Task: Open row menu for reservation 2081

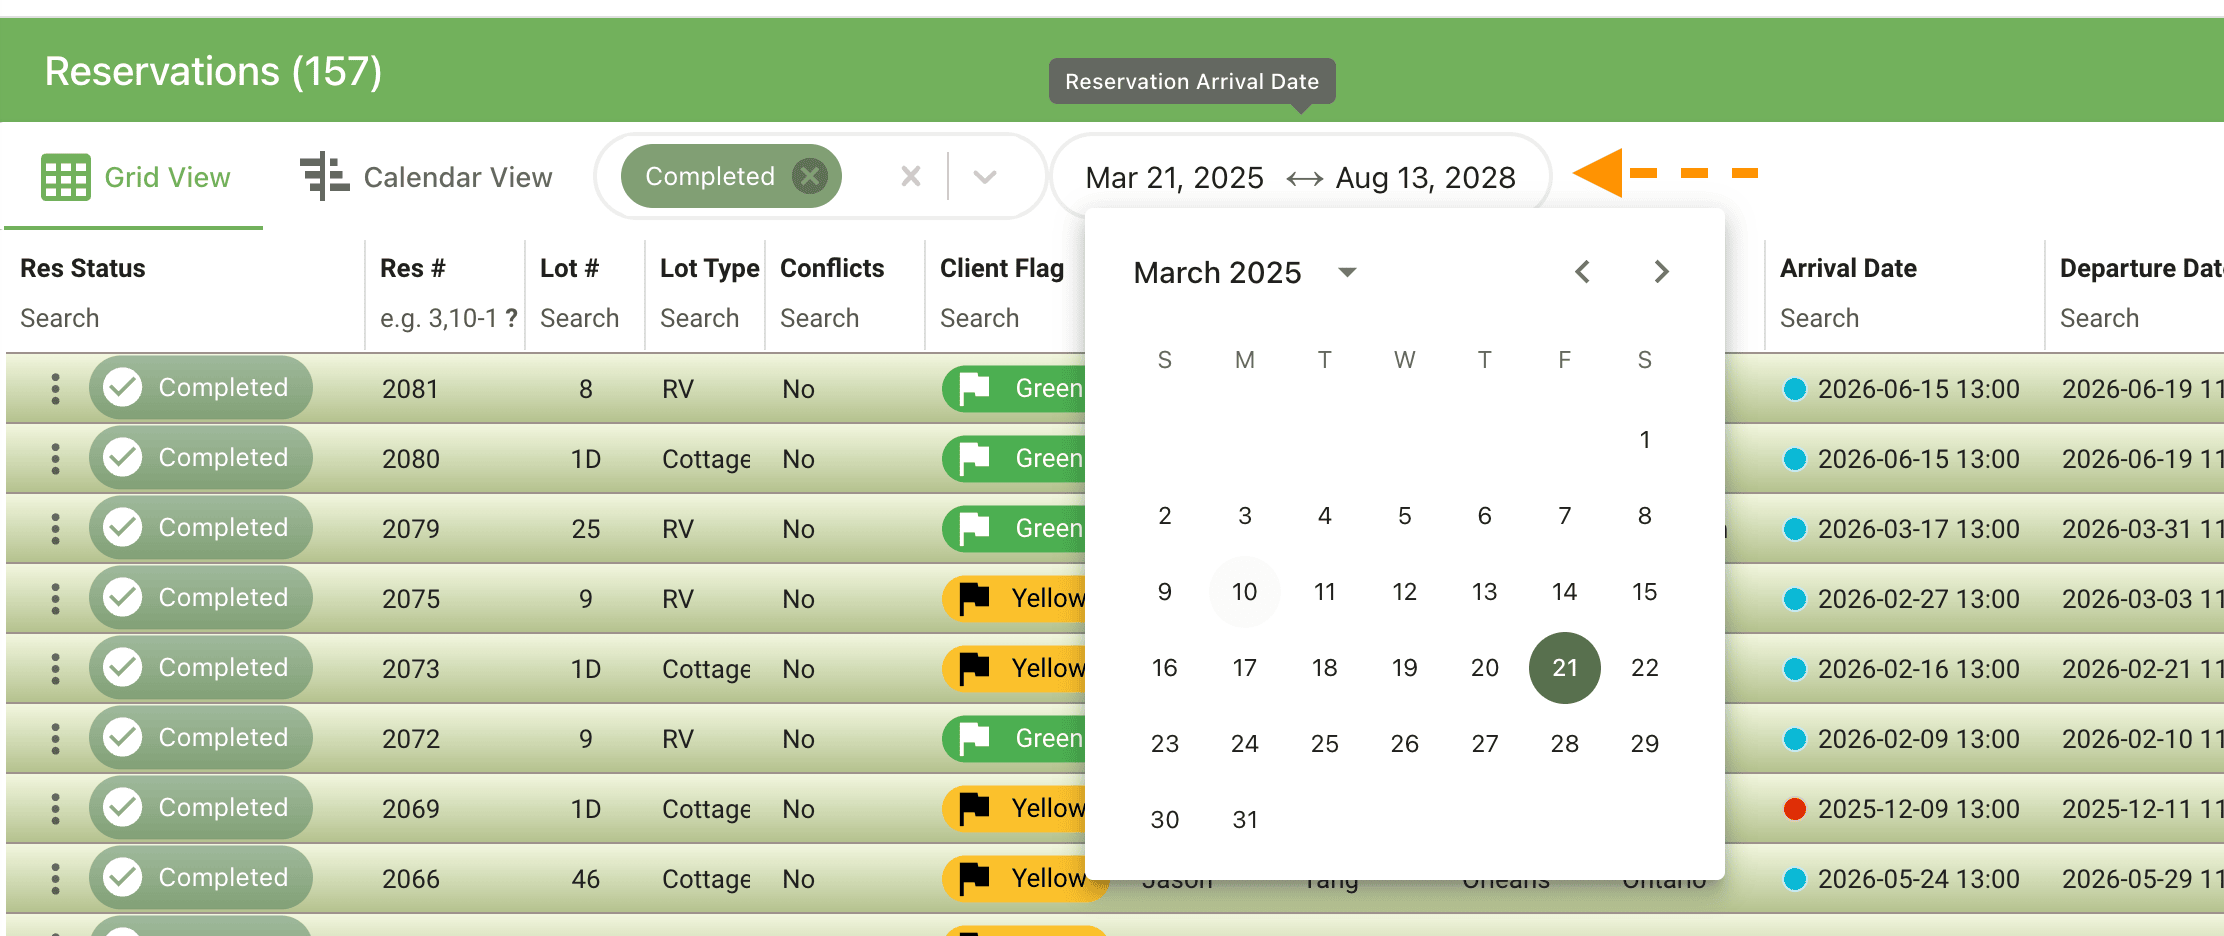Action: click(56, 388)
